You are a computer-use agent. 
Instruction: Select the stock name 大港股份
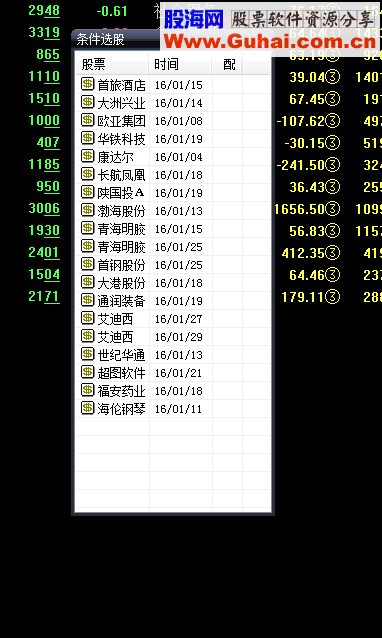coord(121,283)
